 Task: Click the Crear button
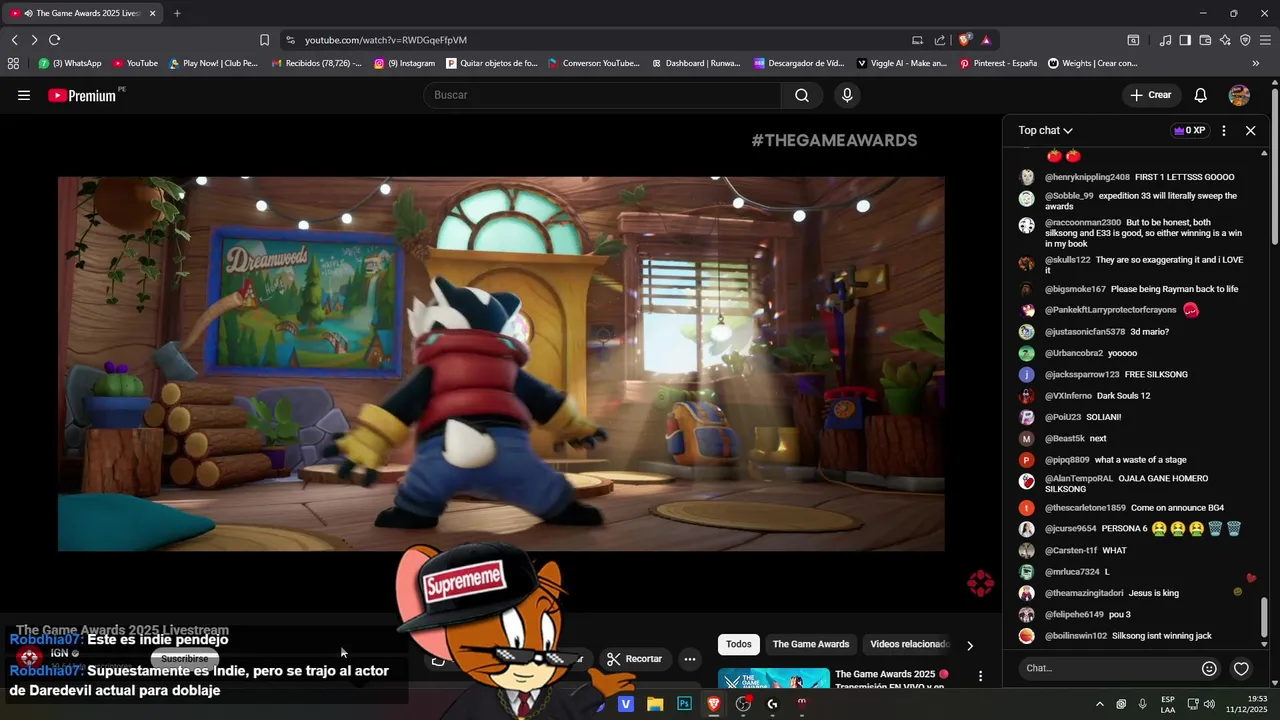(x=1150, y=95)
